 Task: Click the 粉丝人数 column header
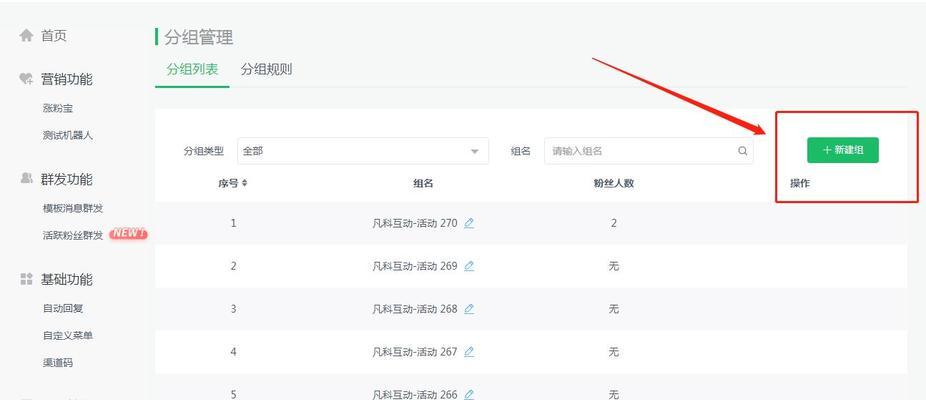tap(614, 183)
